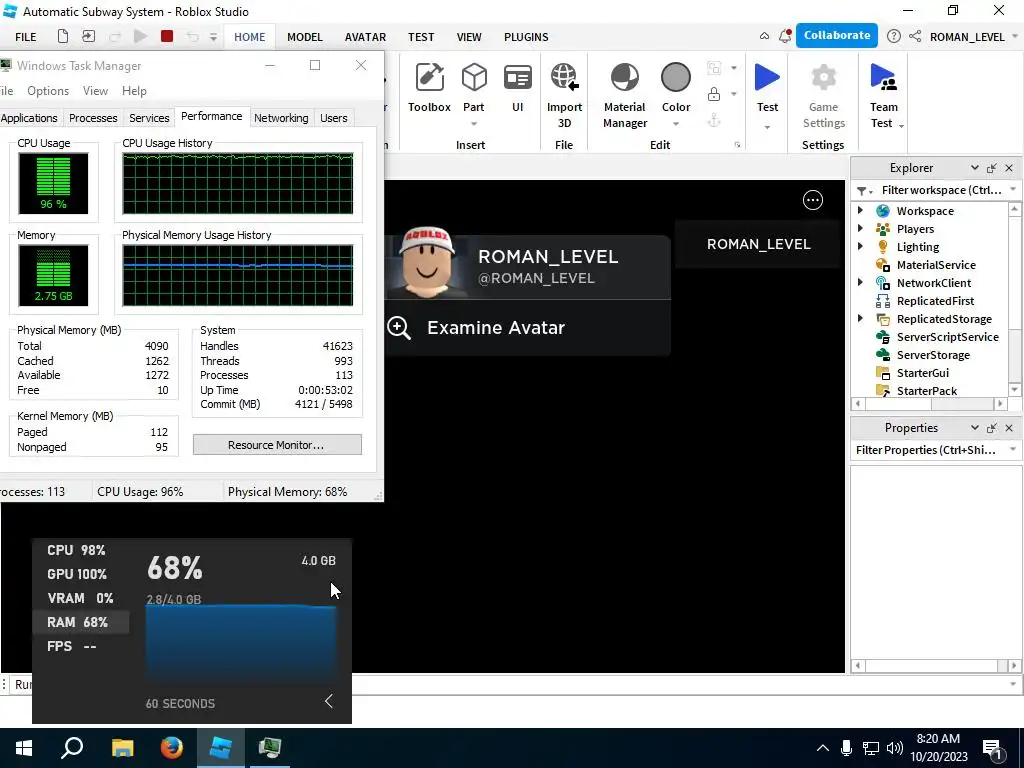Click the grey play arrow in quick access bar
The width and height of the screenshot is (1024, 768).
(x=140, y=37)
